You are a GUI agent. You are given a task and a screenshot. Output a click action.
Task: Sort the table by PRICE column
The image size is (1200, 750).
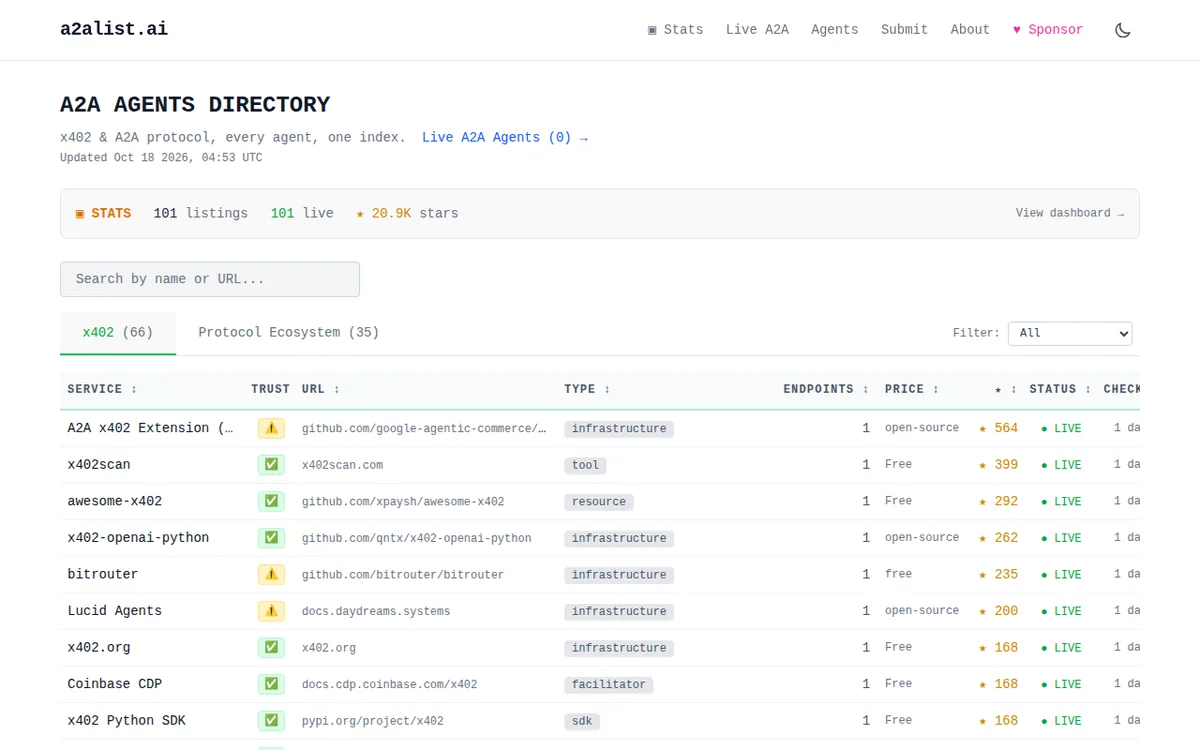(x=912, y=389)
